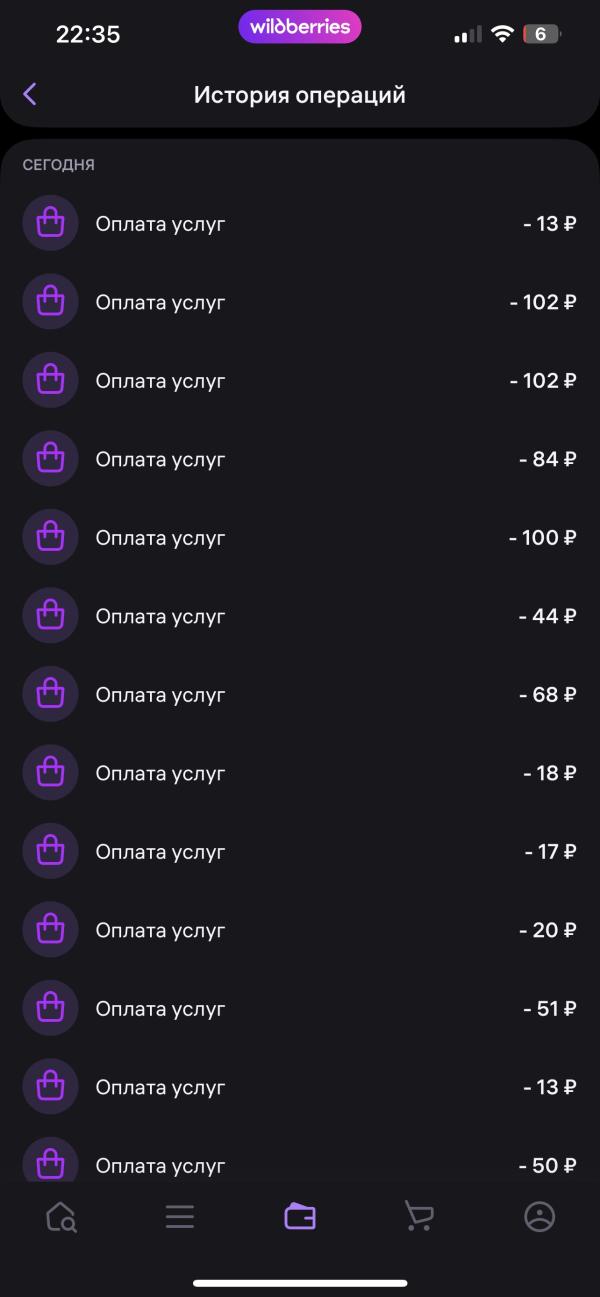Image resolution: width=600 pixels, height=1297 pixels.
Task: Open the shopping cart tab
Action: tap(419, 1216)
